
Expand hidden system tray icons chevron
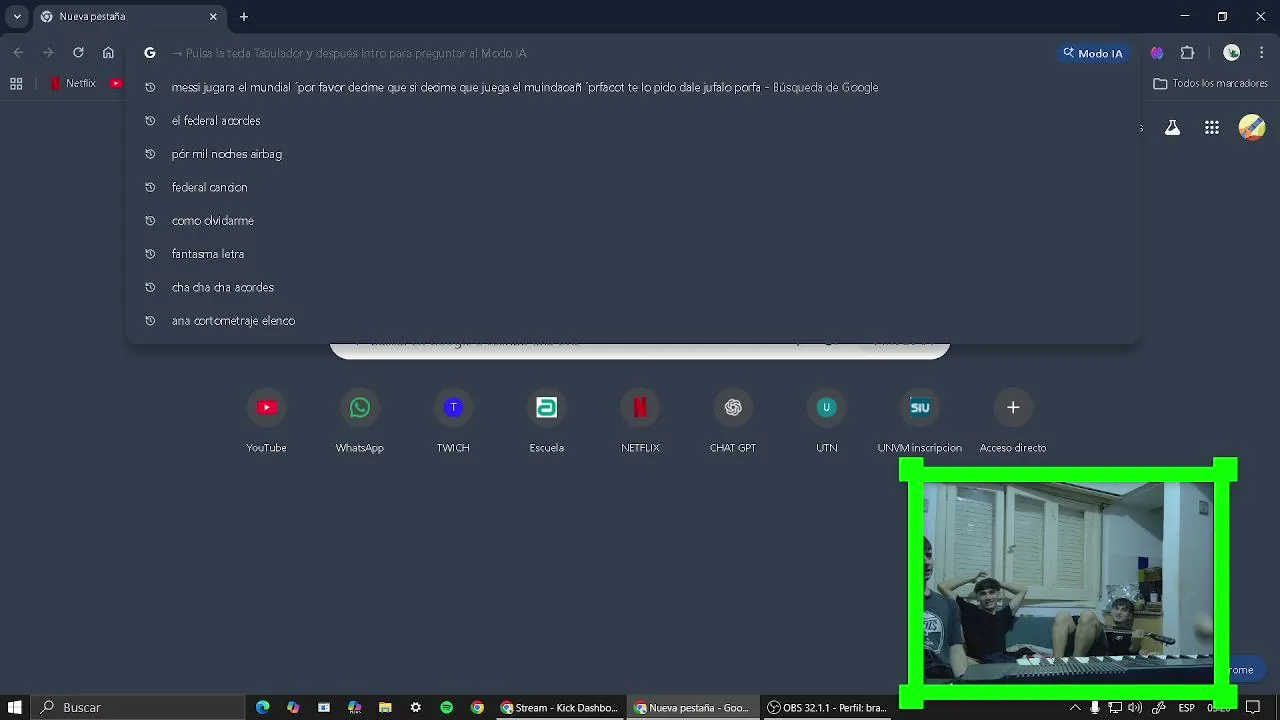pyautogui.click(x=1075, y=707)
